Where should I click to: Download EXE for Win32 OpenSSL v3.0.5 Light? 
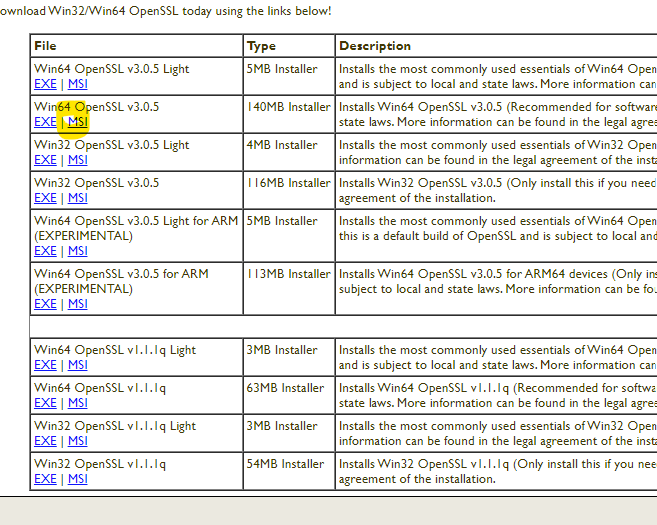45,160
